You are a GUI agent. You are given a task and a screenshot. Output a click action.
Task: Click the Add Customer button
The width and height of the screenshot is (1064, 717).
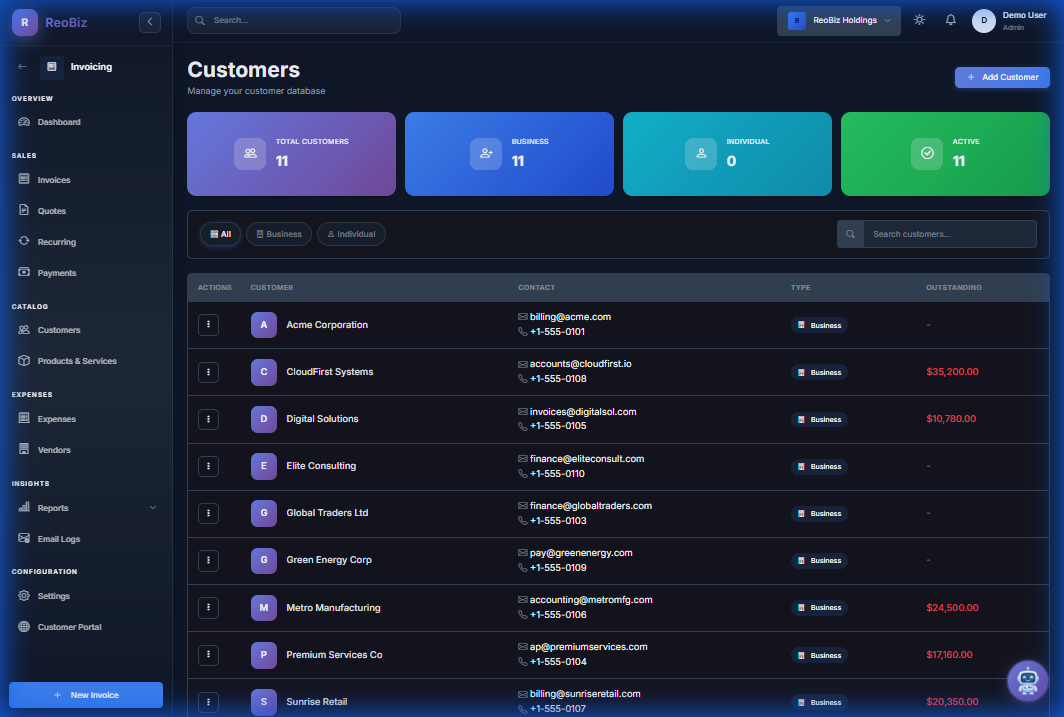[x=1002, y=77]
